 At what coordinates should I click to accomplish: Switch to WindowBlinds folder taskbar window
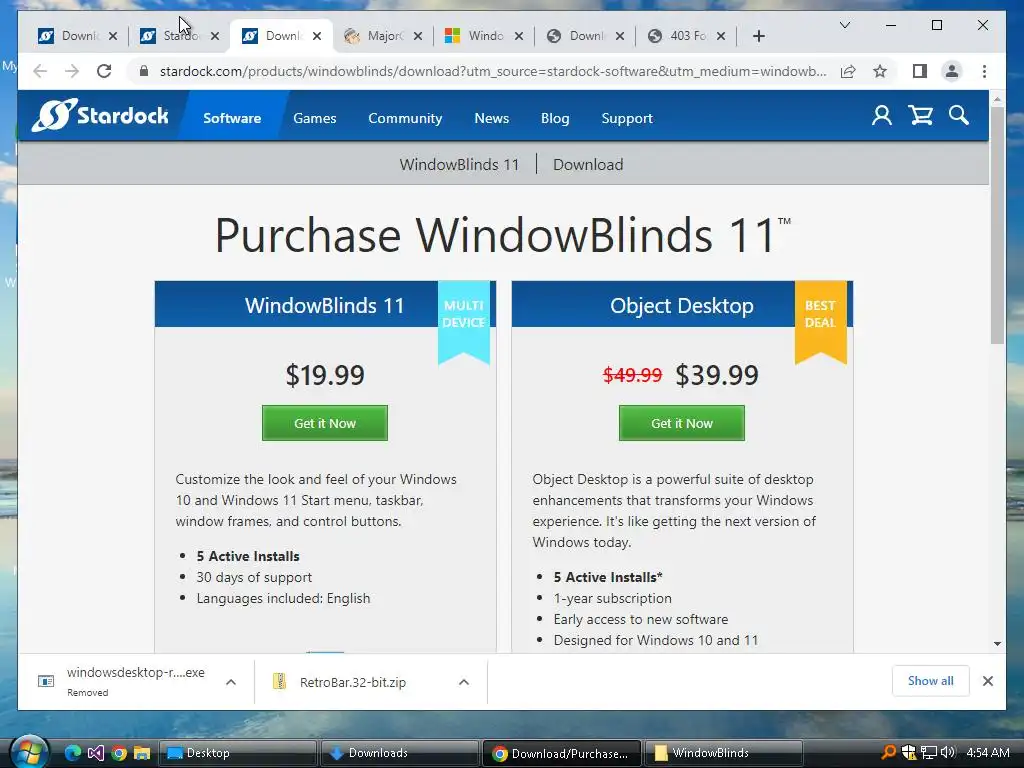[x=724, y=753]
